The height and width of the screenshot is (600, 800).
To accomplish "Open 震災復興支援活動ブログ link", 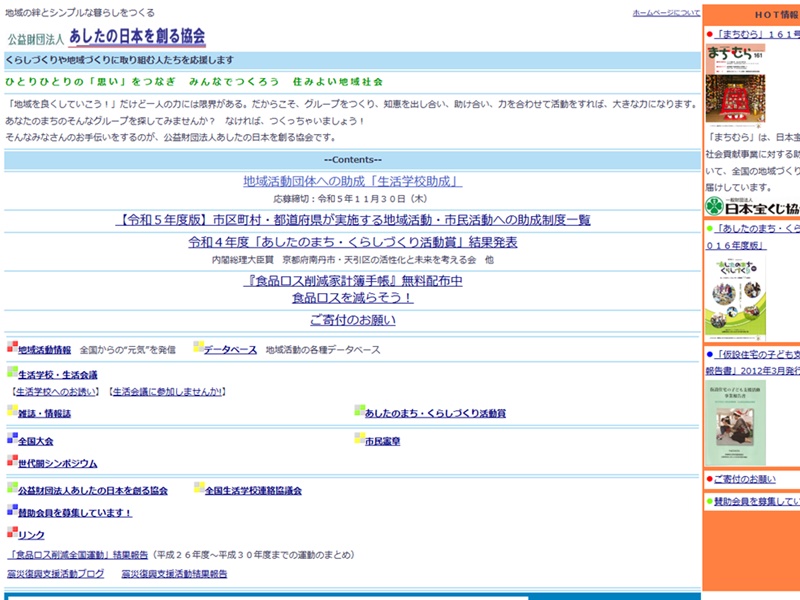I will coord(56,574).
